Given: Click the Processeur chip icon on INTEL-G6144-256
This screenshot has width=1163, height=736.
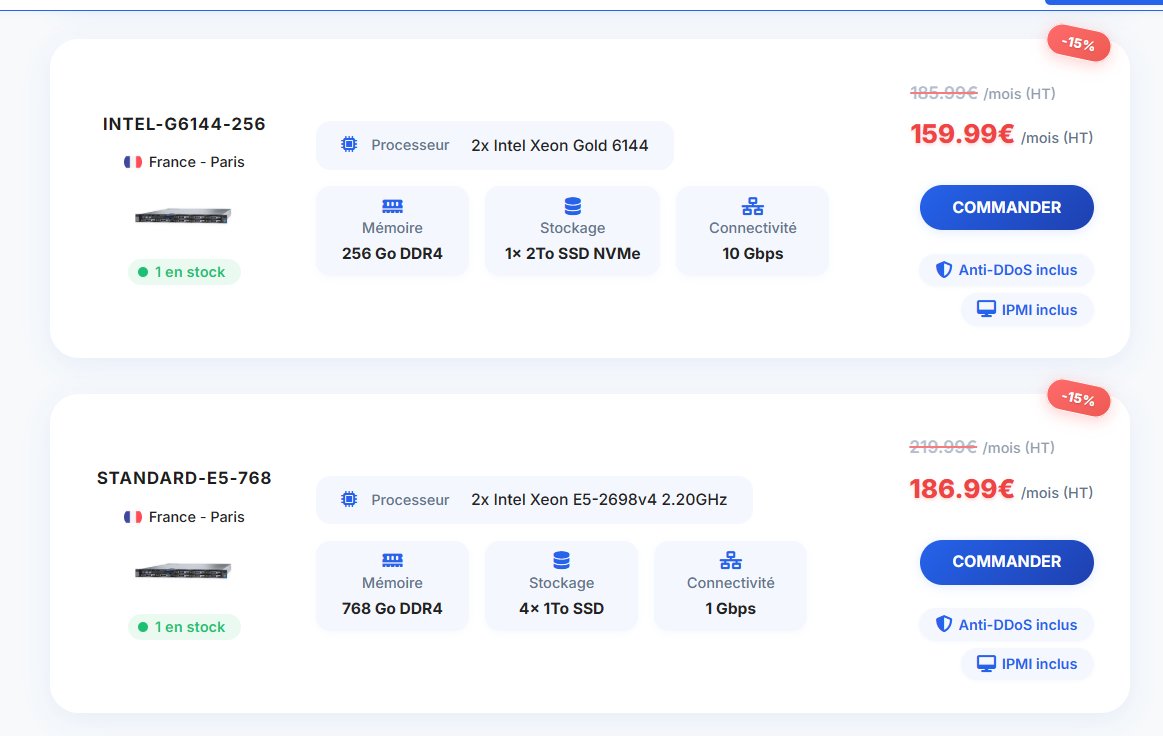Looking at the screenshot, I should (349, 144).
